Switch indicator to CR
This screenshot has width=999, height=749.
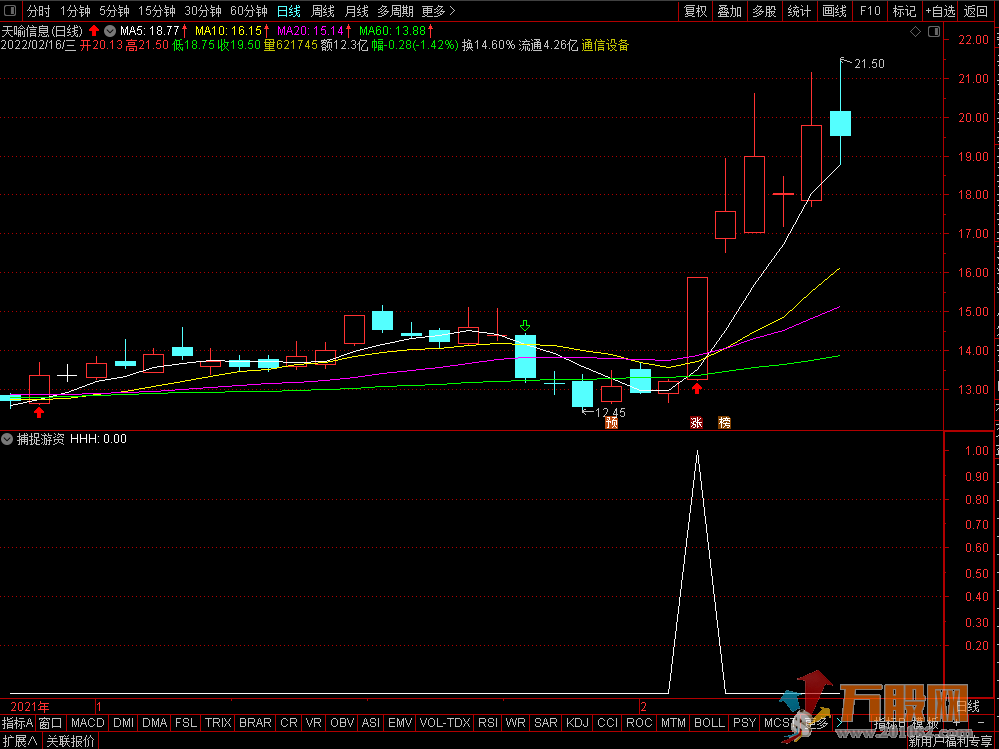tap(289, 723)
